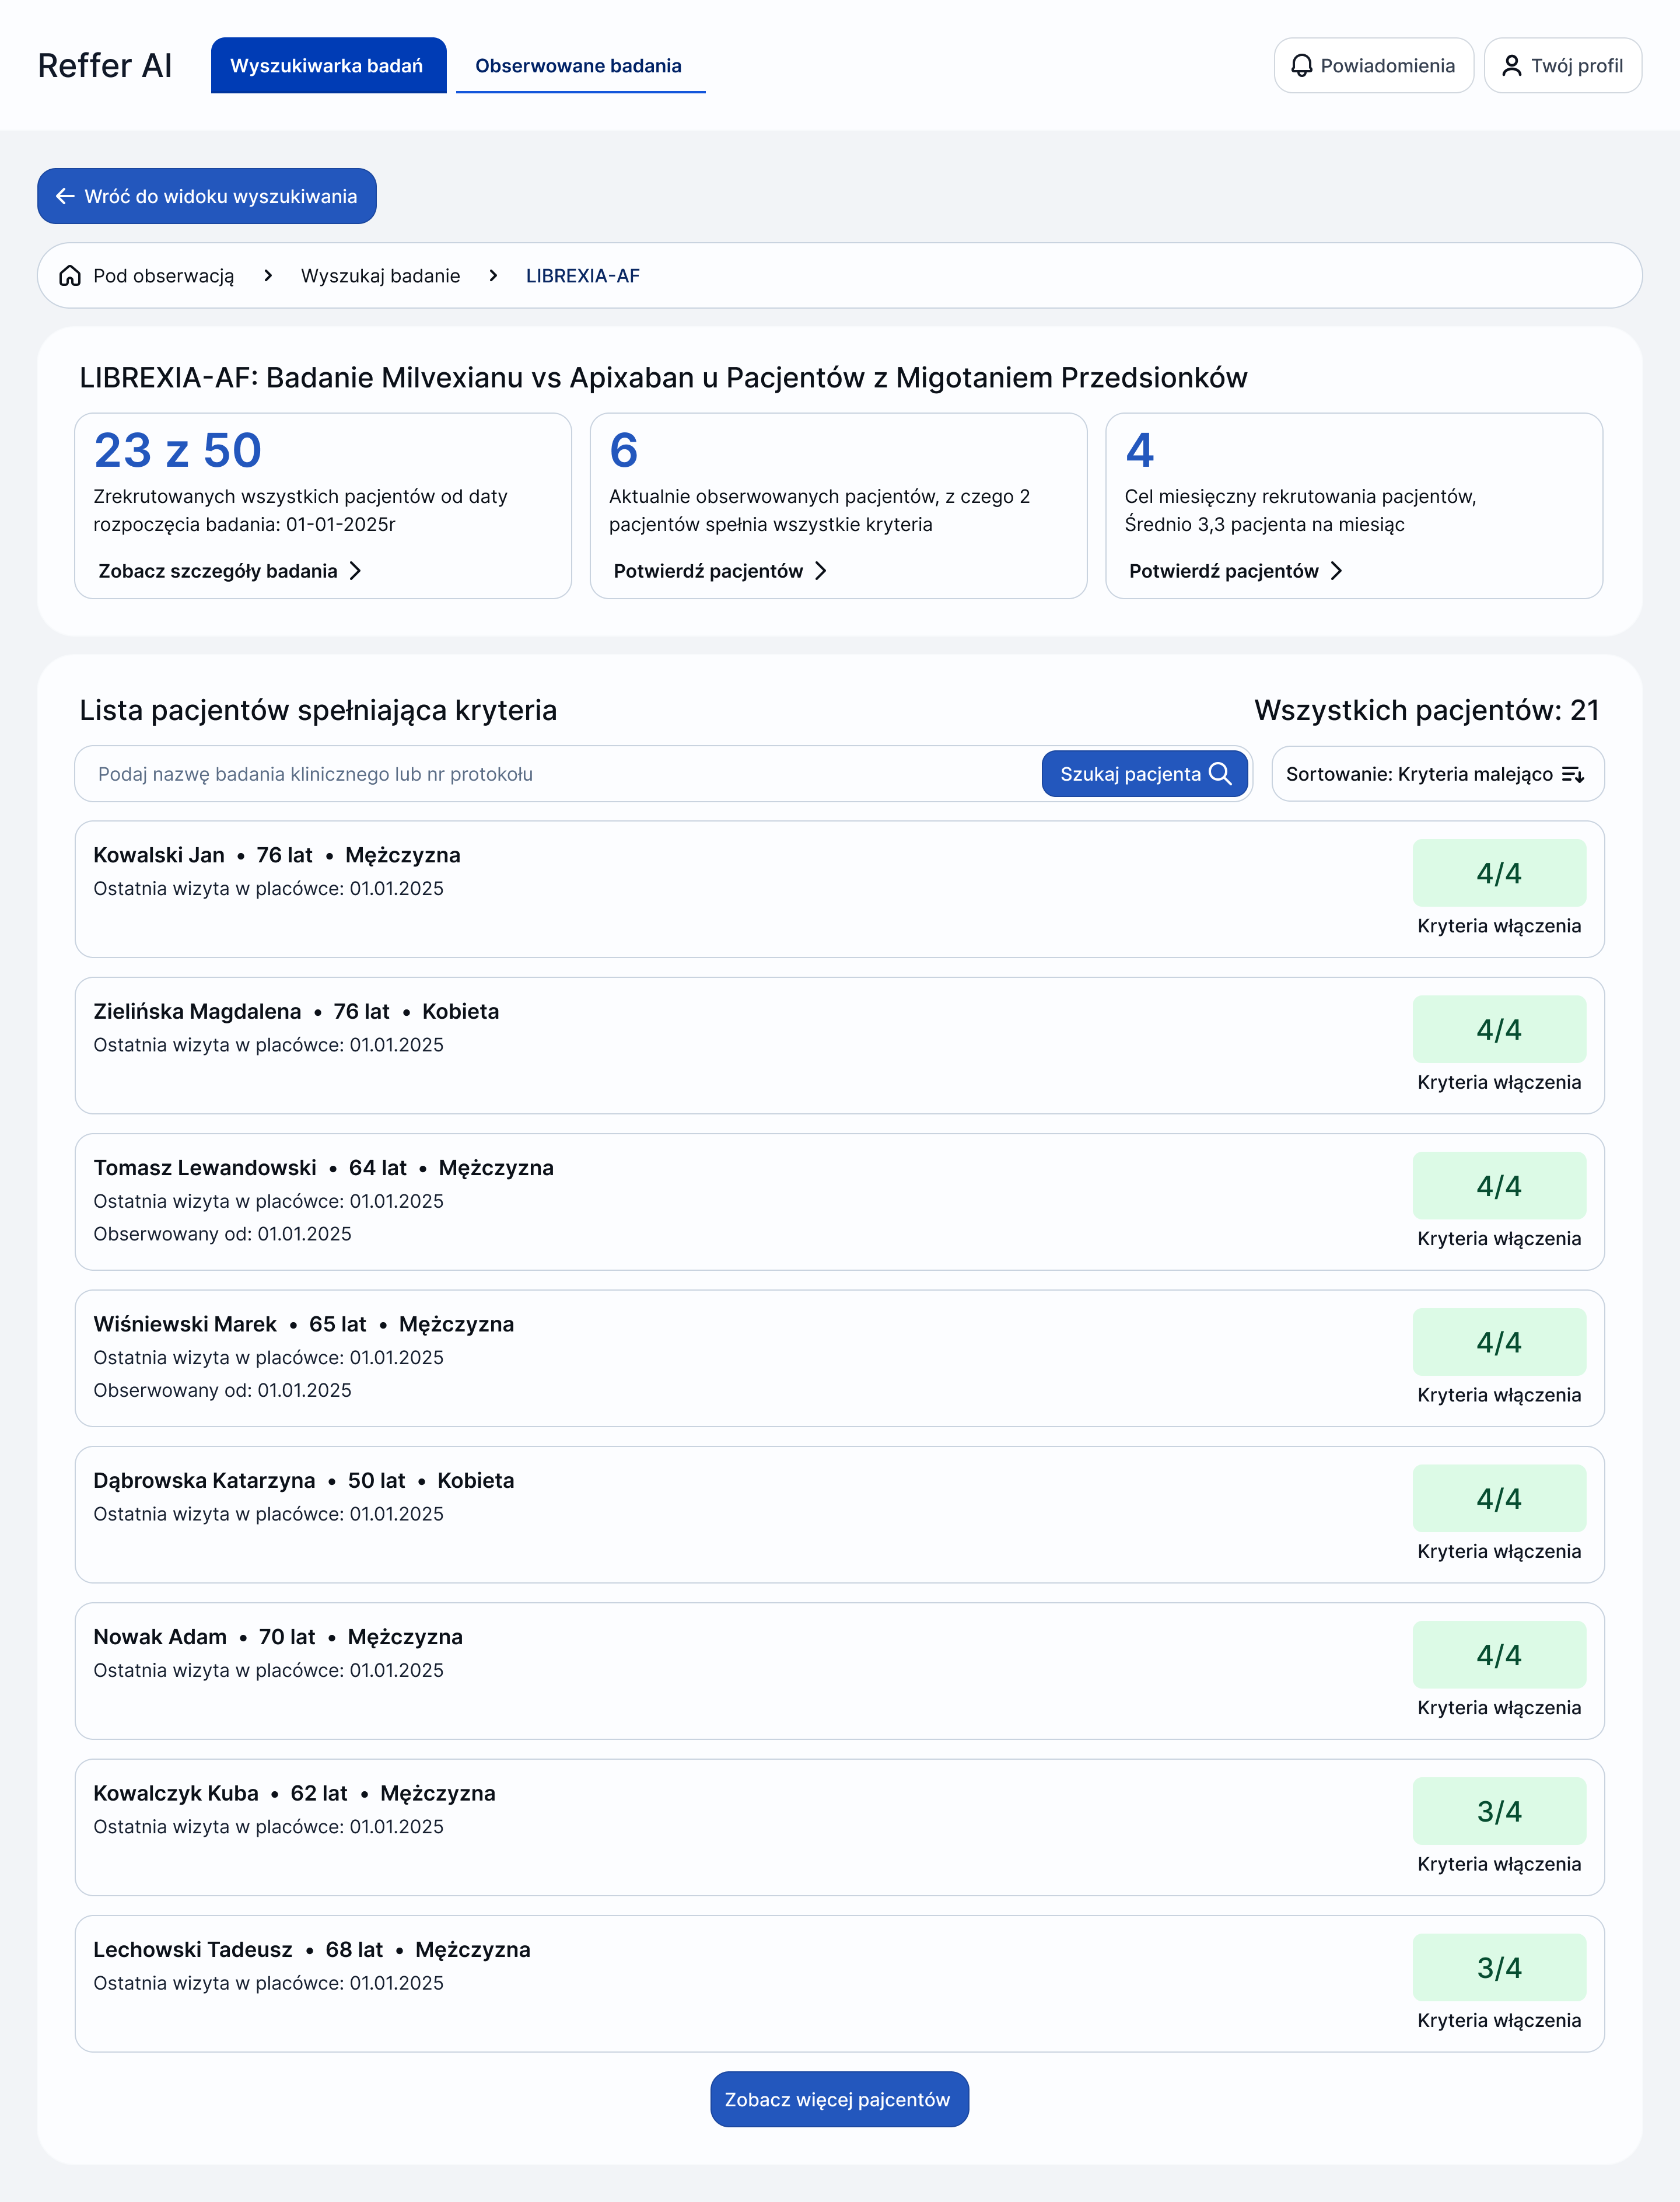Click the patient search input field
Image resolution: width=1680 pixels, height=2202 pixels.
[500, 773]
